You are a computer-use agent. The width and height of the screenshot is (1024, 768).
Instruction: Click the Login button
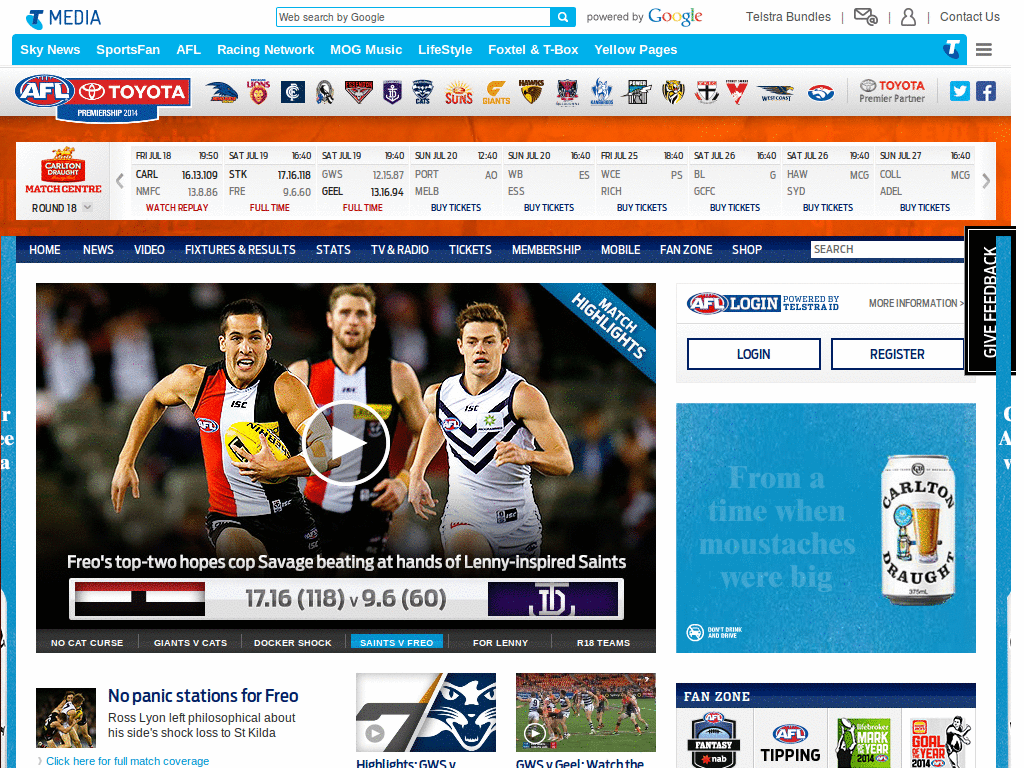click(754, 354)
